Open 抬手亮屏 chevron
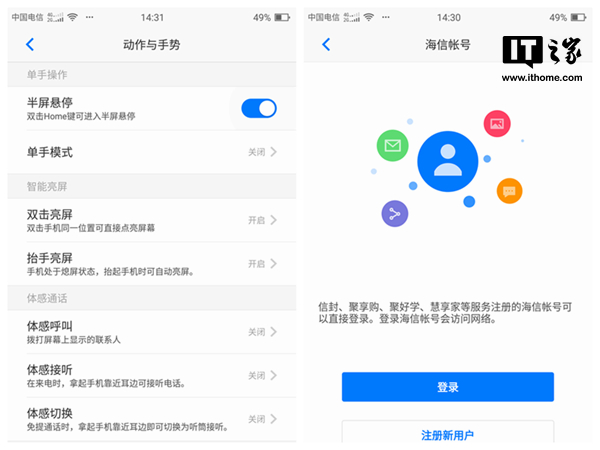 coord(274,264)
